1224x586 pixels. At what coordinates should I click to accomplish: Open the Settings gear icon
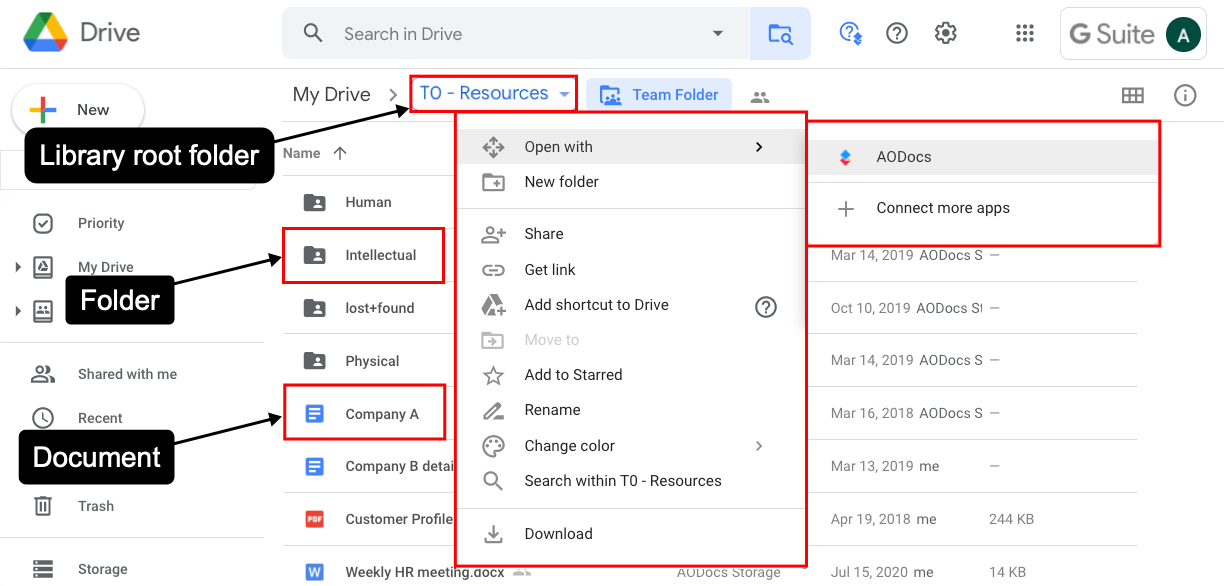click(x=945, y=33)
